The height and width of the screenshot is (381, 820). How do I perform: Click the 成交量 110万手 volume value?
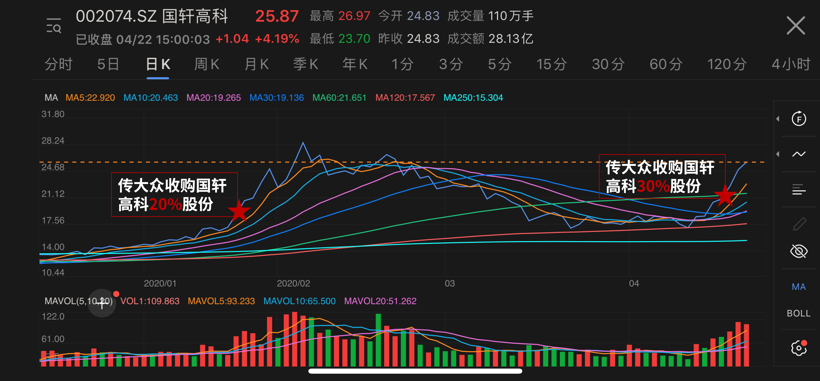click(491, 16)
